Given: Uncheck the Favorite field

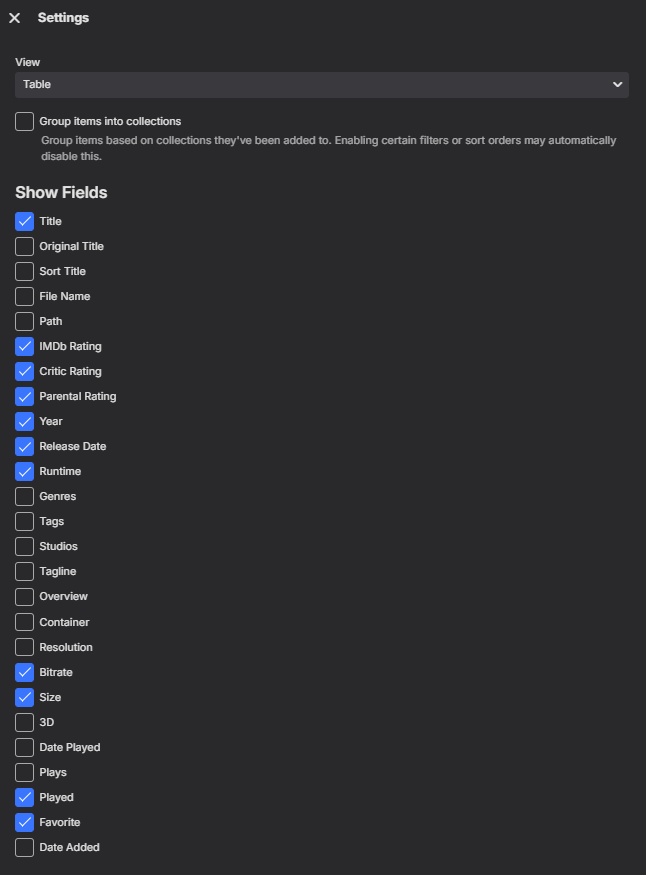Looking at the screenshot, I should click(24, 822).
